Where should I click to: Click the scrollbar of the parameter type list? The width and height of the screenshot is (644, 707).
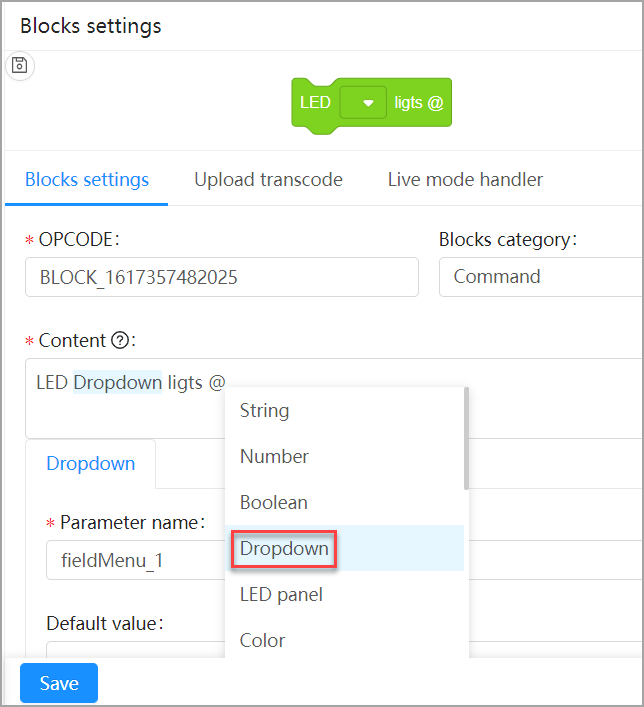pos(465,439)
